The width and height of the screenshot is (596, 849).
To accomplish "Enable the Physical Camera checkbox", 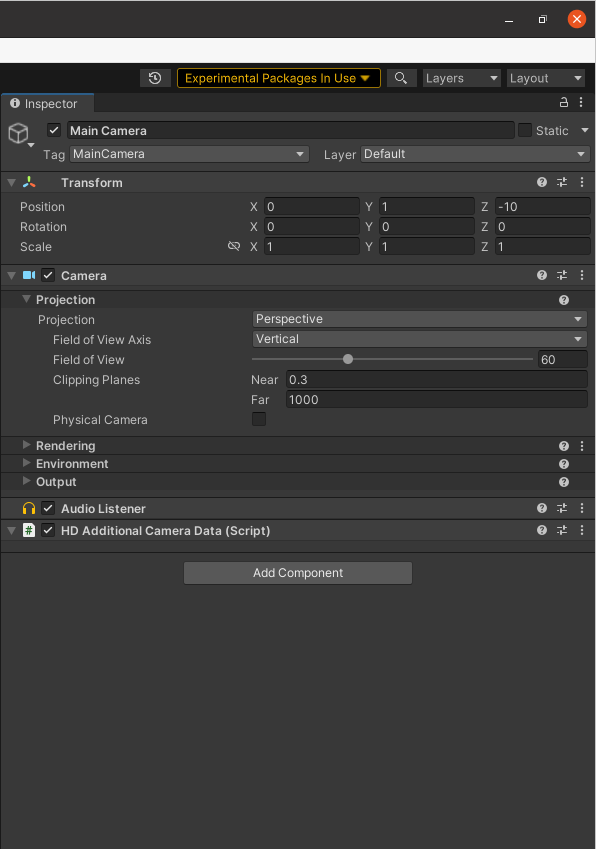I will pos(259,419).
